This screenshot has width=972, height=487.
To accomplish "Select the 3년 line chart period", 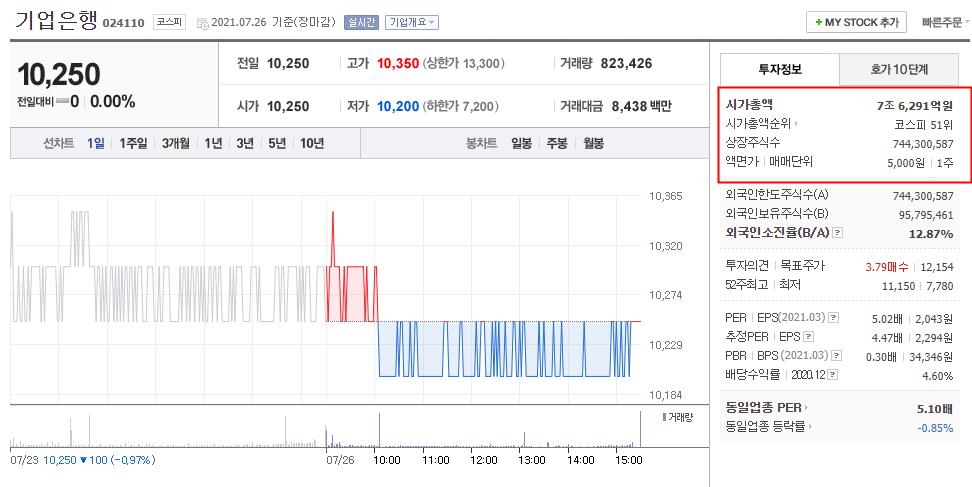I will pyautogui.click(x=245, y=143).
